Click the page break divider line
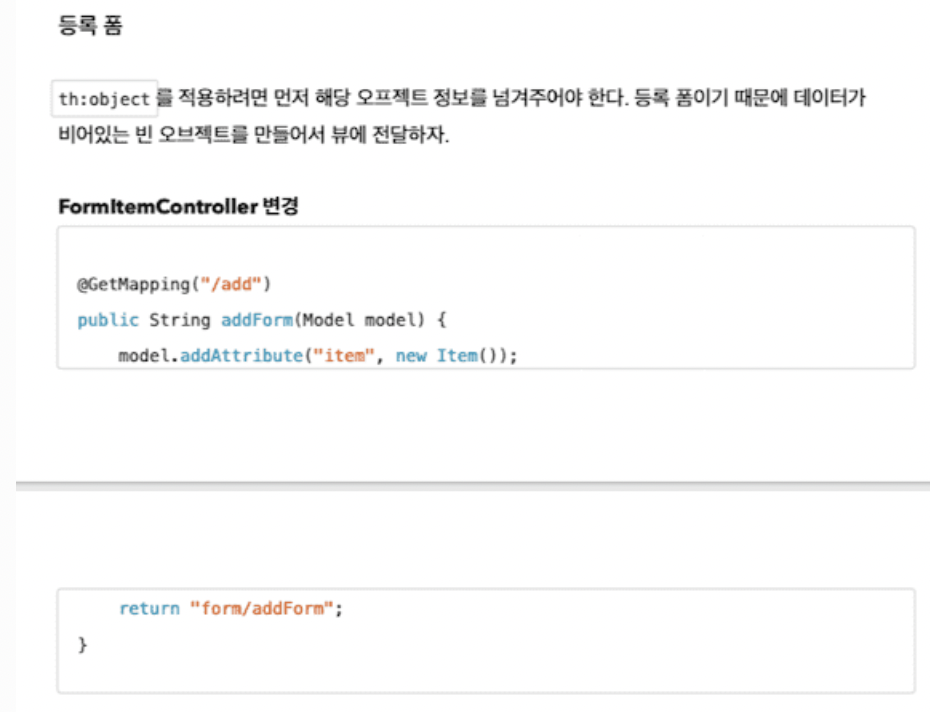 click(x=473, y=486)
